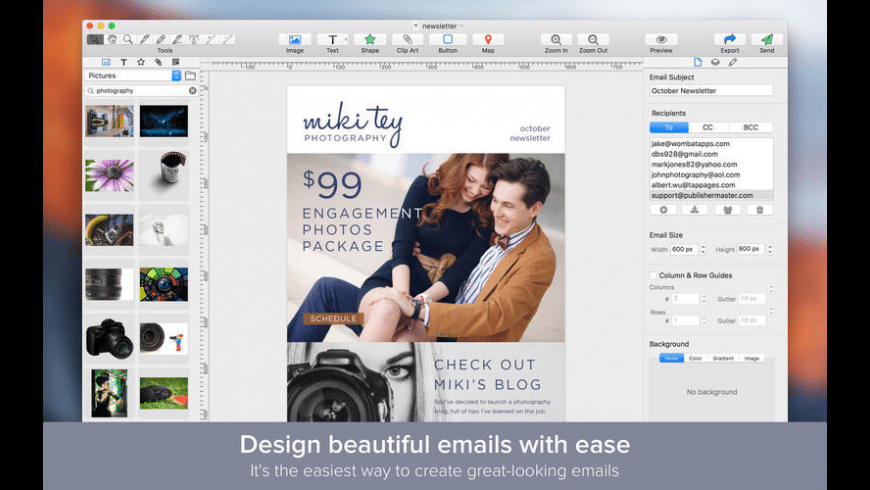Add a Text box from the toolbar
The width and height of the screenshot is (870, 490).
point(331,39)
